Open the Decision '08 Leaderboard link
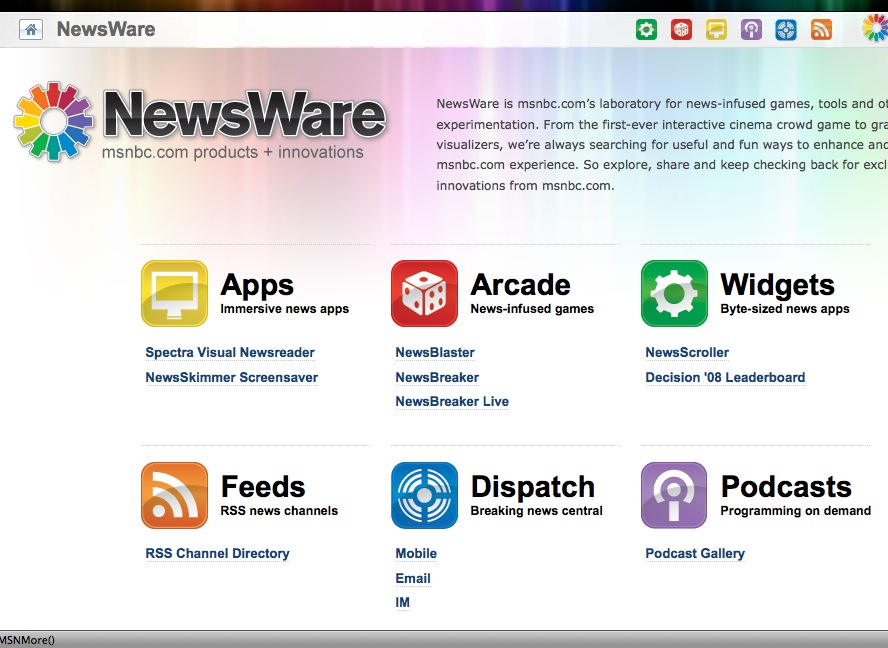The image size is (888, 648). click(x=725, y=377)
